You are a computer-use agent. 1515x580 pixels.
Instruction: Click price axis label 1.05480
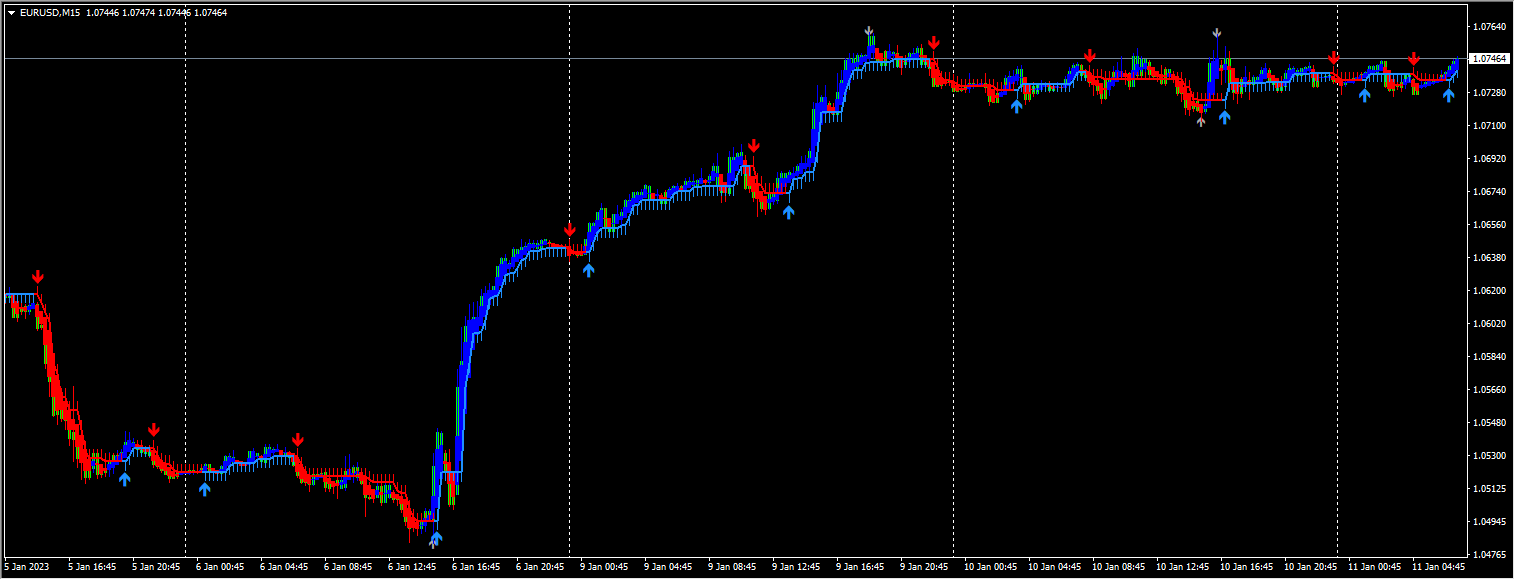click(1490, 423)
